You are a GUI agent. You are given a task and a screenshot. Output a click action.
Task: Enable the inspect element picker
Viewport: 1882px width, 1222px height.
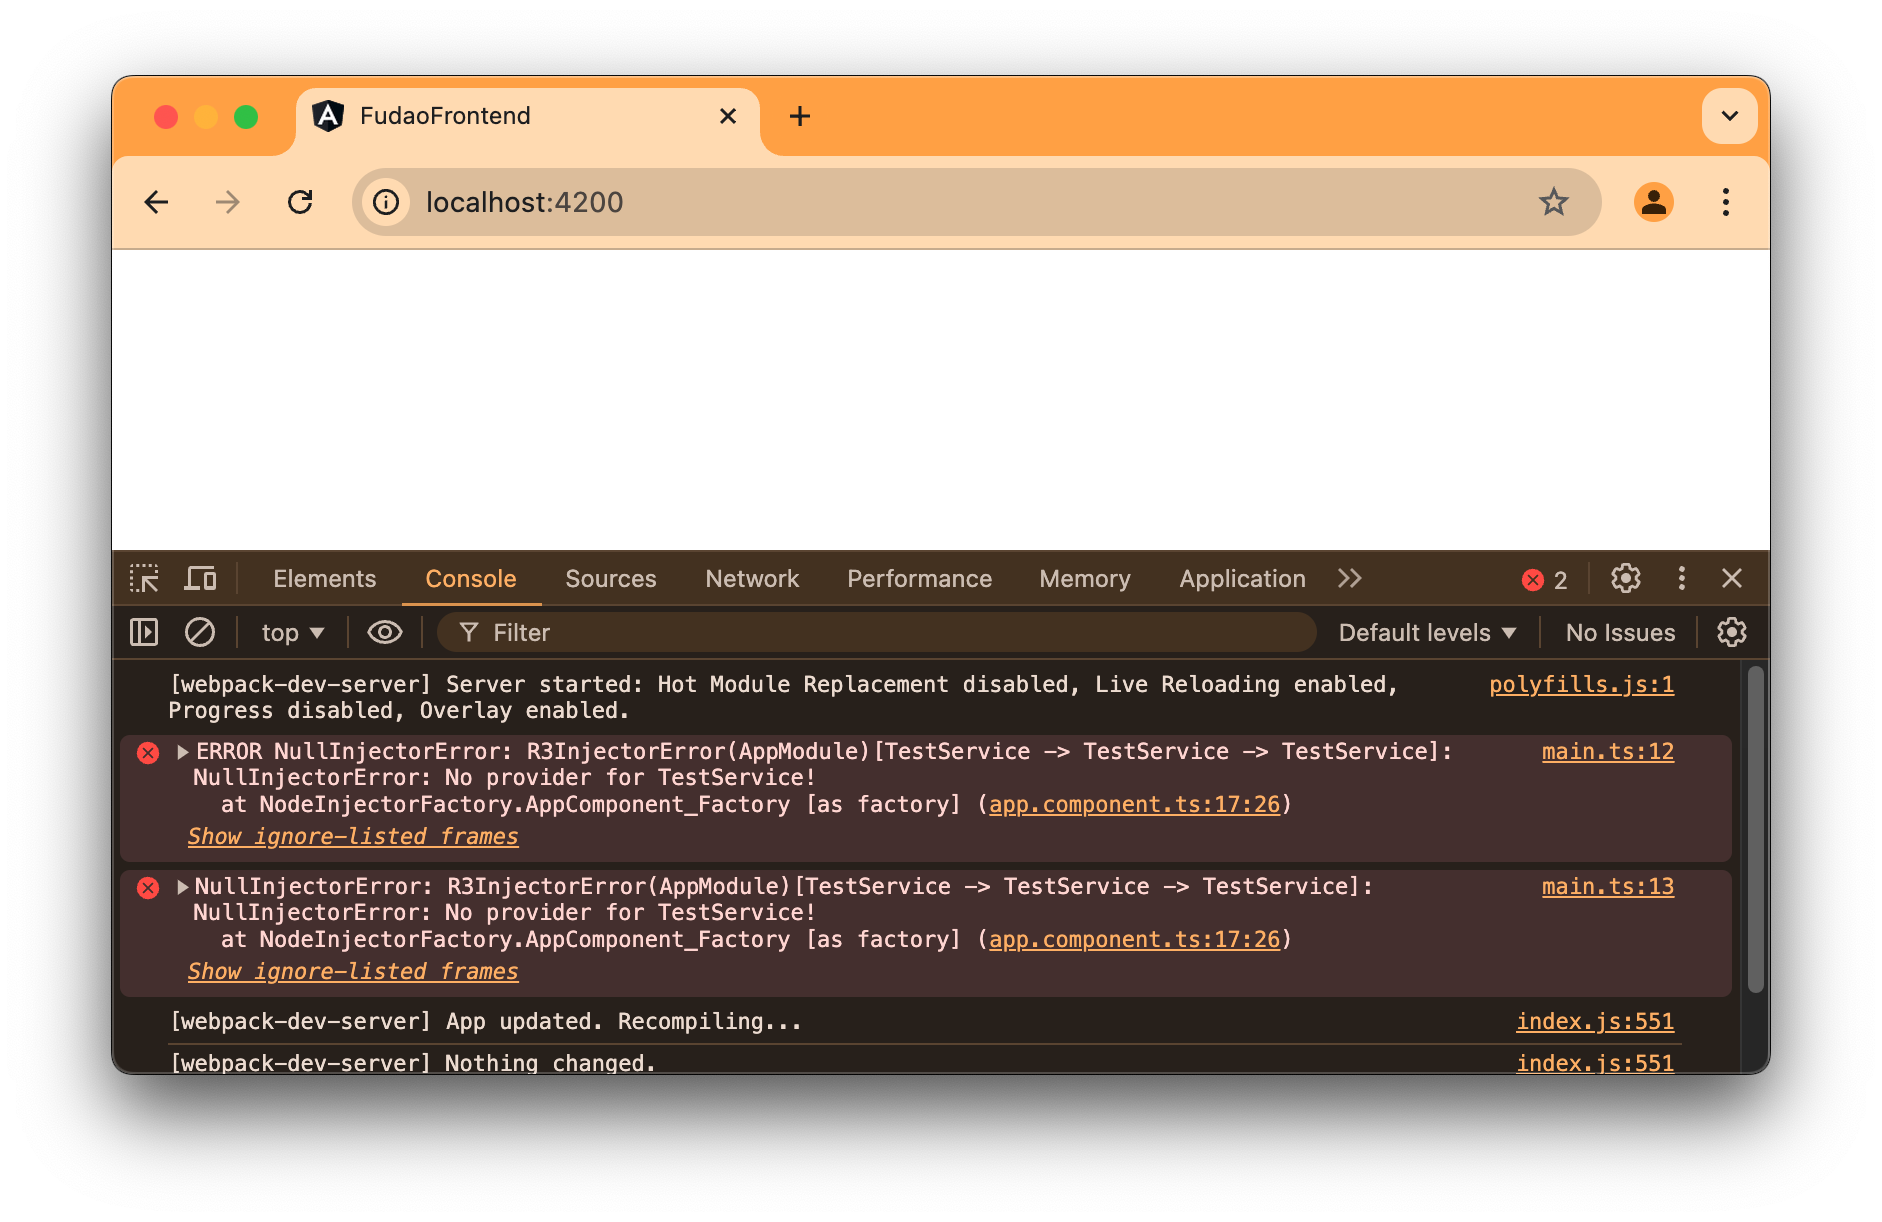point(144,578)
